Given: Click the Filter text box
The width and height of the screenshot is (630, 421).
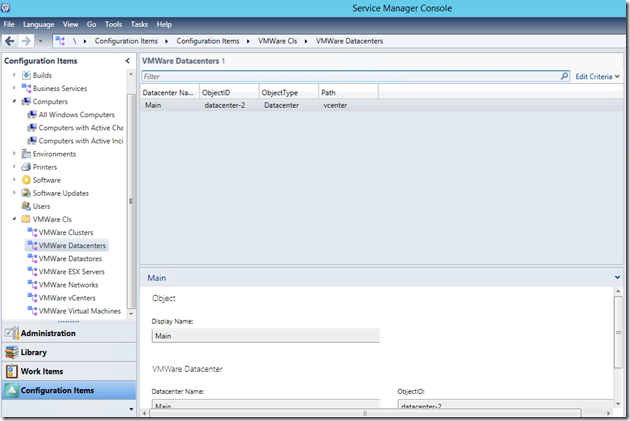Looking at the screenshot, I should (350, 76).
